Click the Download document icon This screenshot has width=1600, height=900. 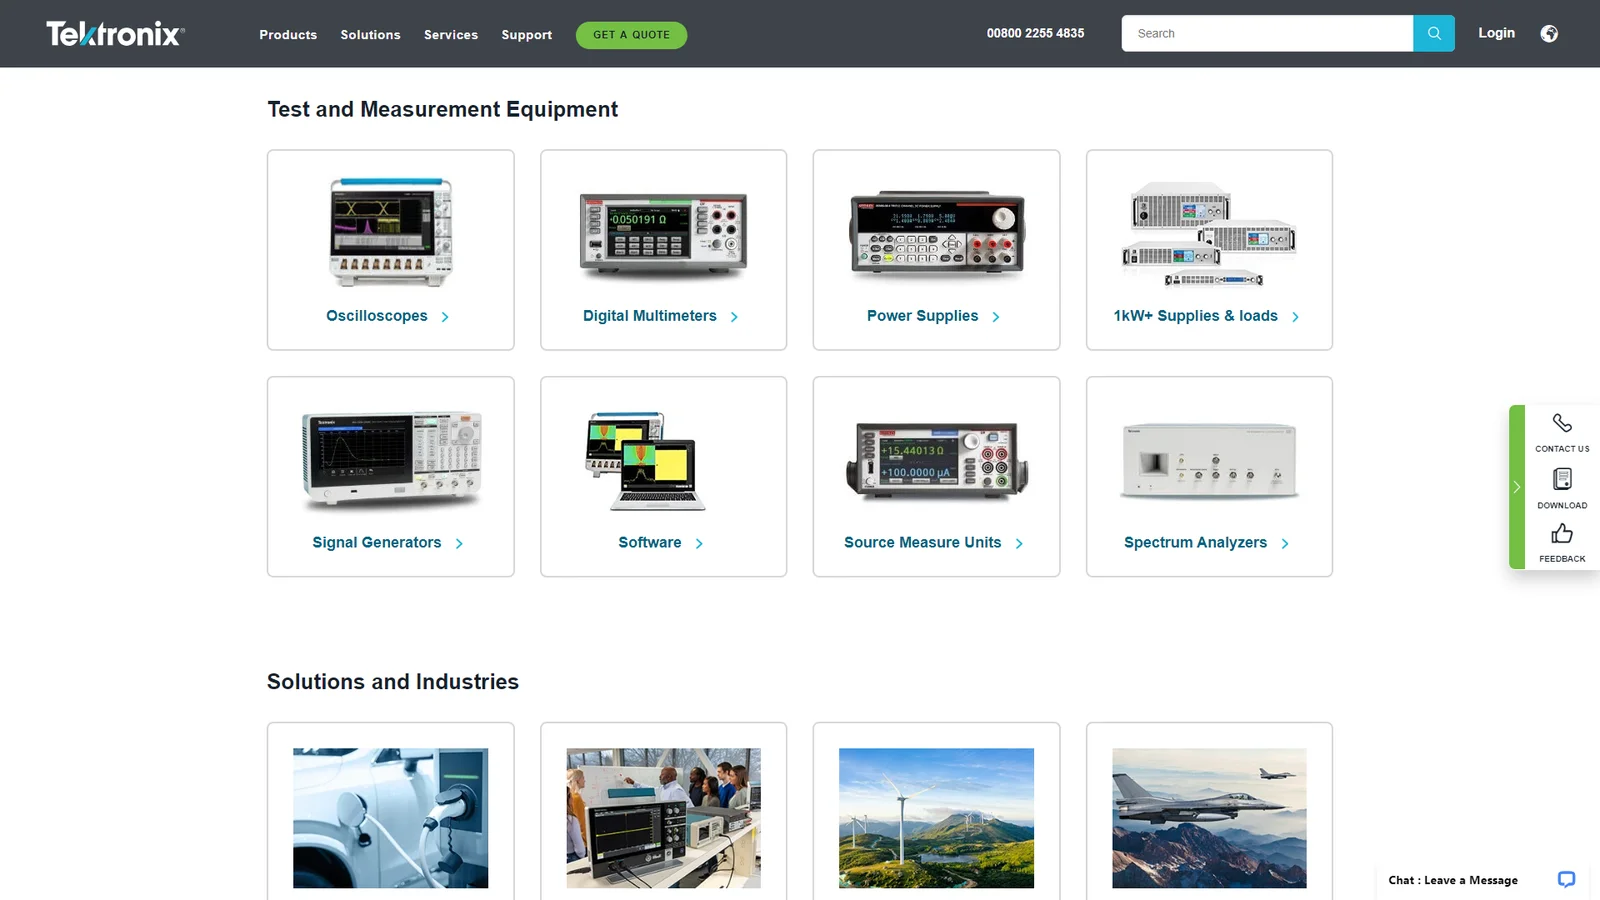pos(1562,479)
